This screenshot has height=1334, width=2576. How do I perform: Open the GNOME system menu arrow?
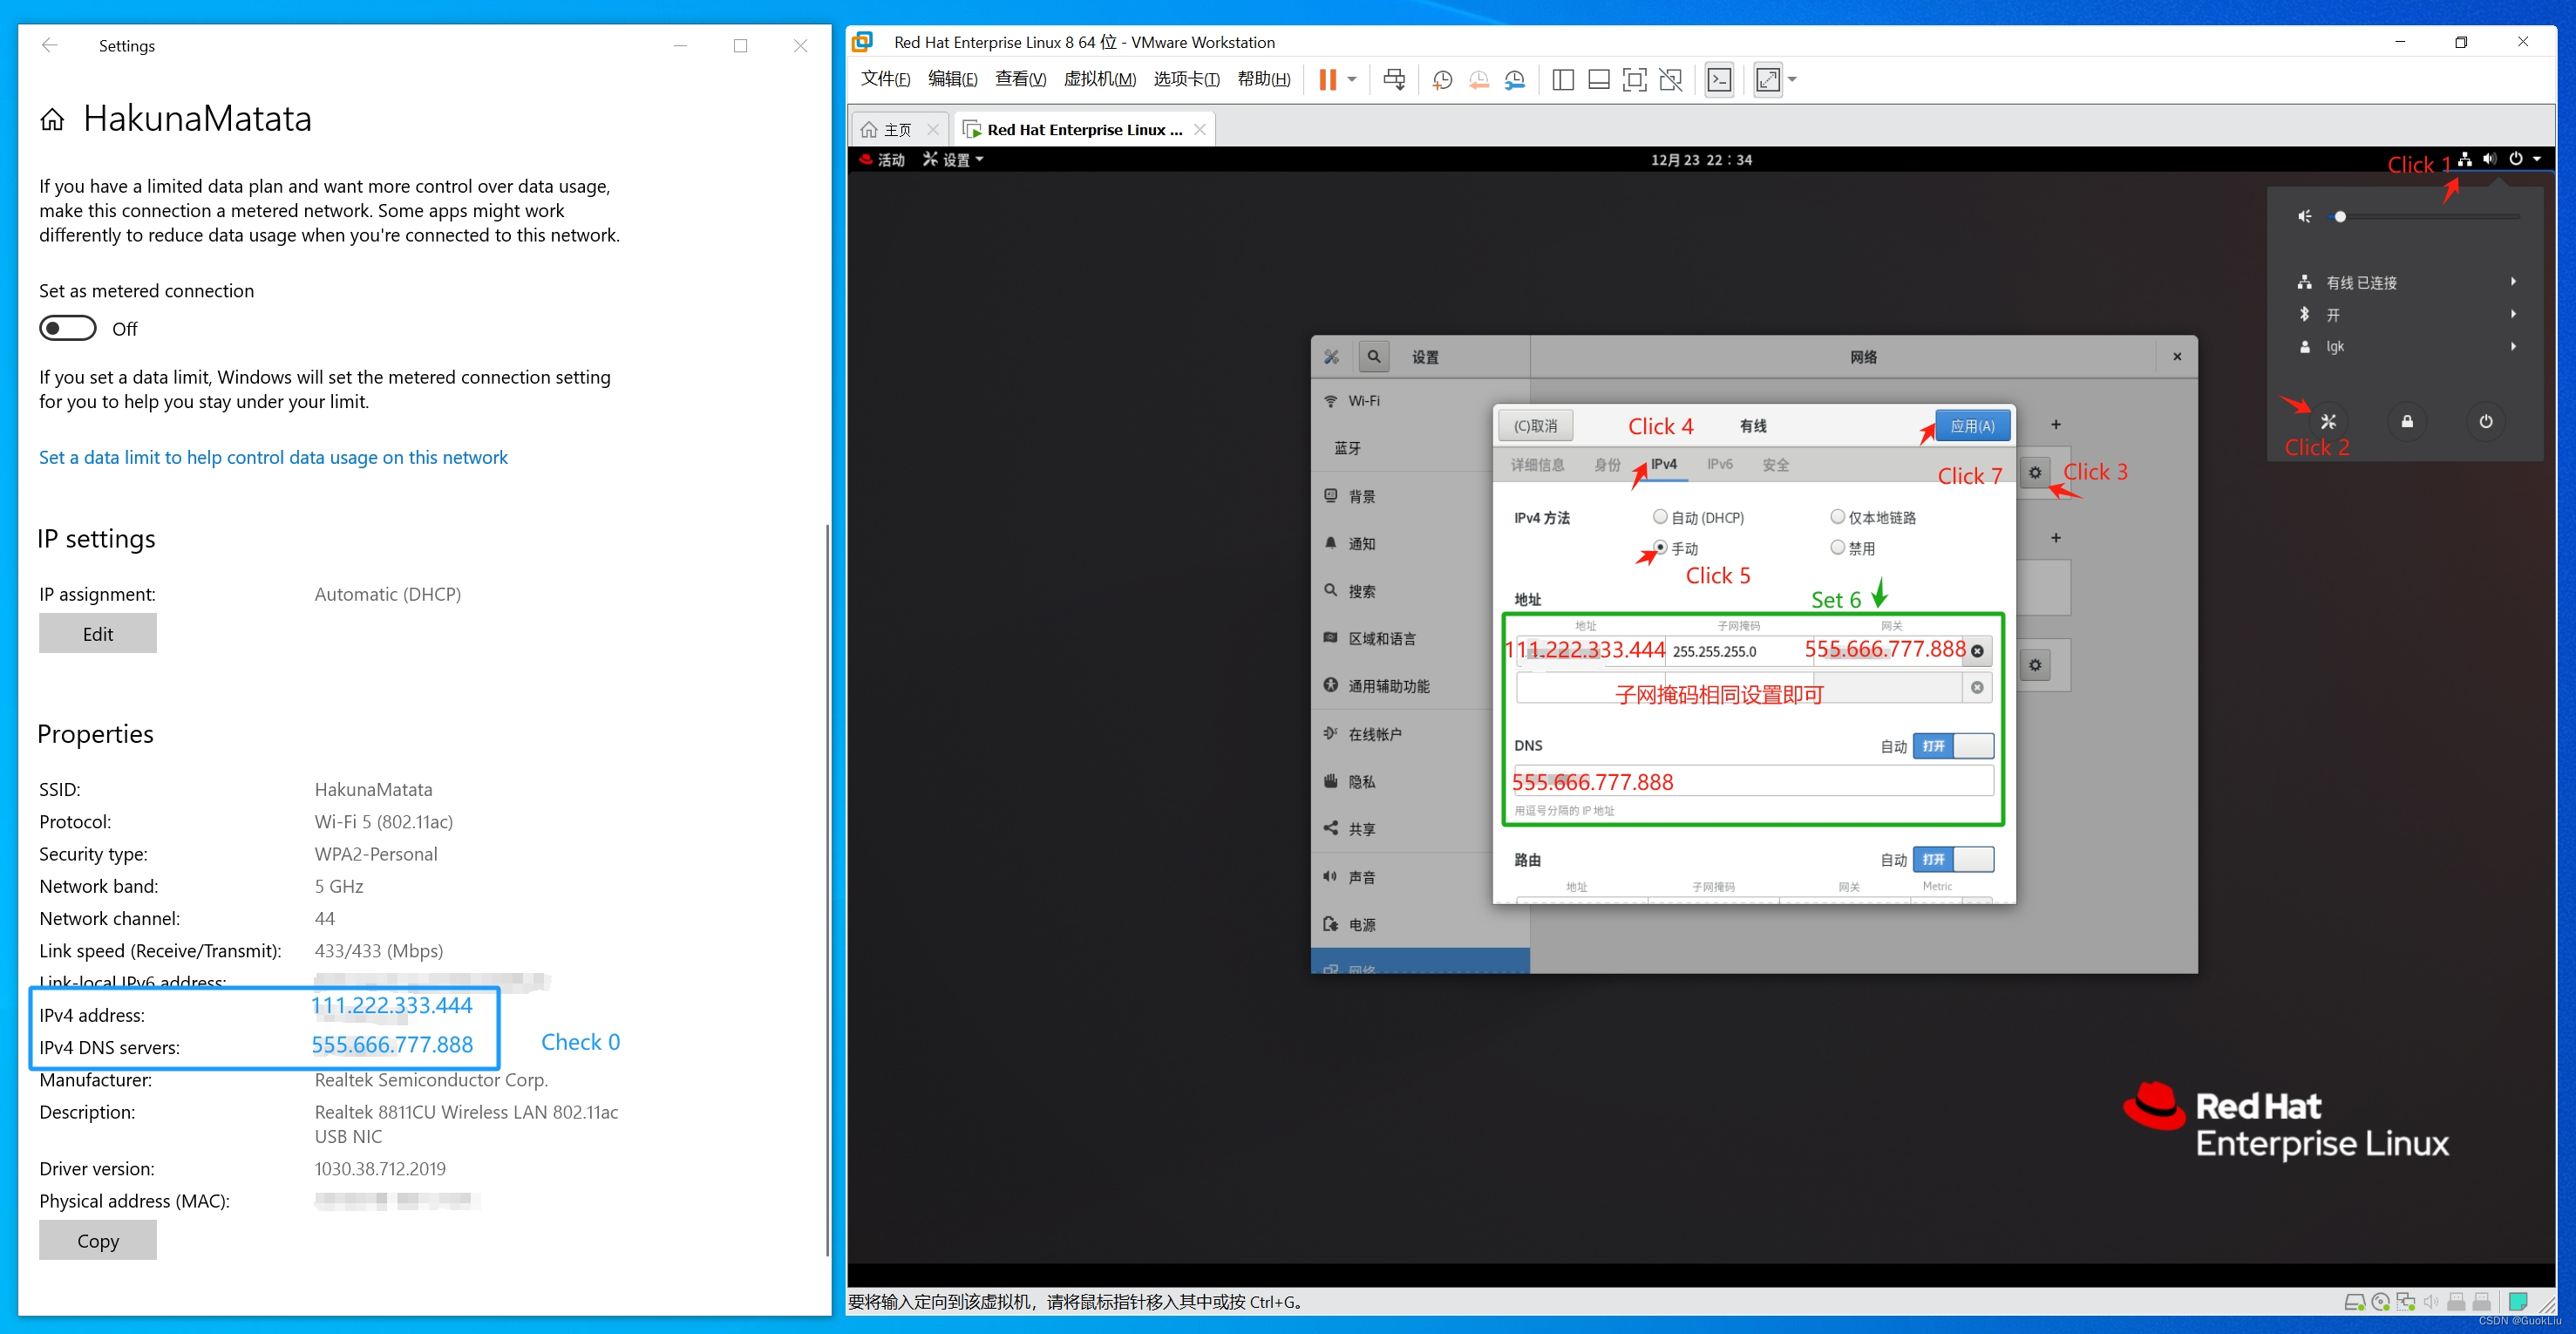2537,159
